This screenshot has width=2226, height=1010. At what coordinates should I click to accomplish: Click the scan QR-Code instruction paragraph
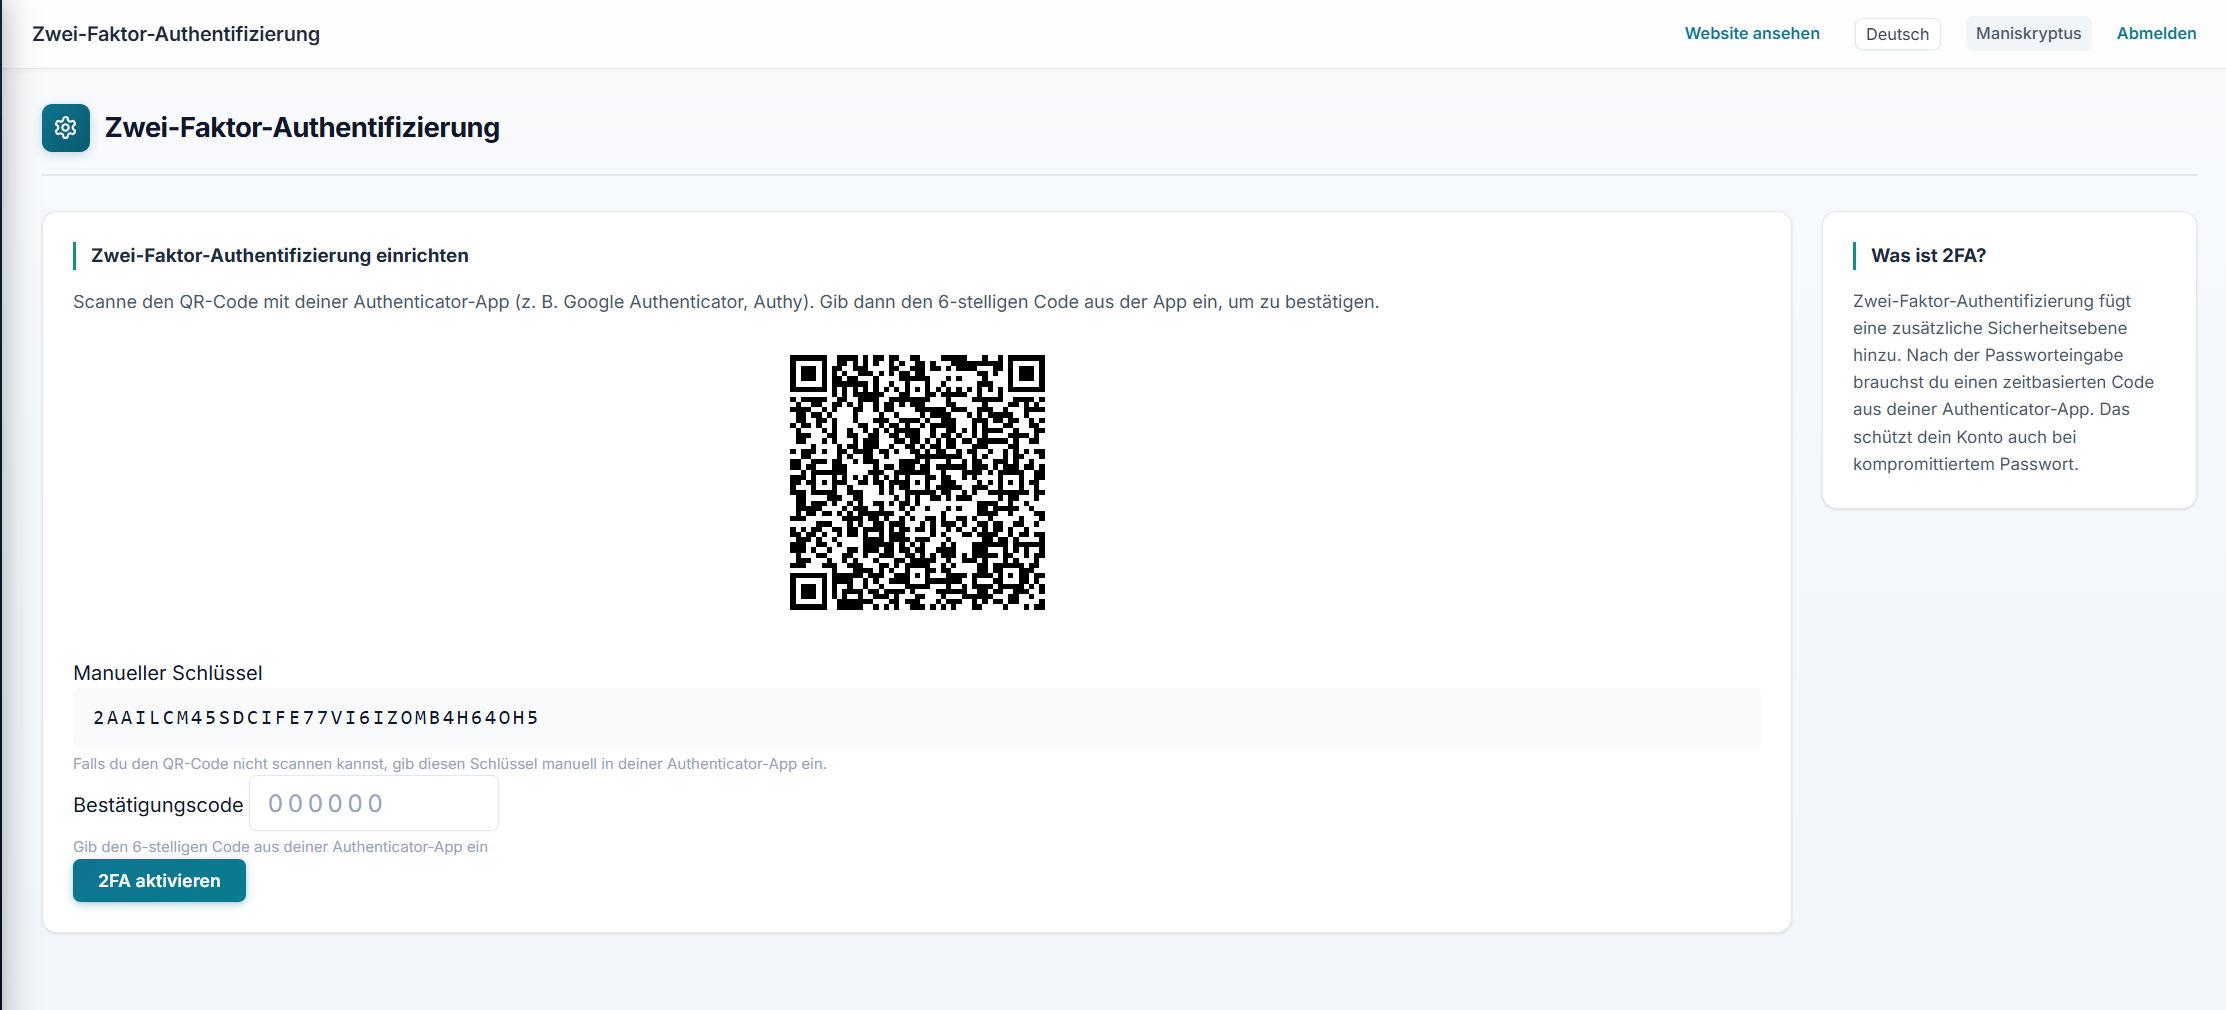[726, 302]
